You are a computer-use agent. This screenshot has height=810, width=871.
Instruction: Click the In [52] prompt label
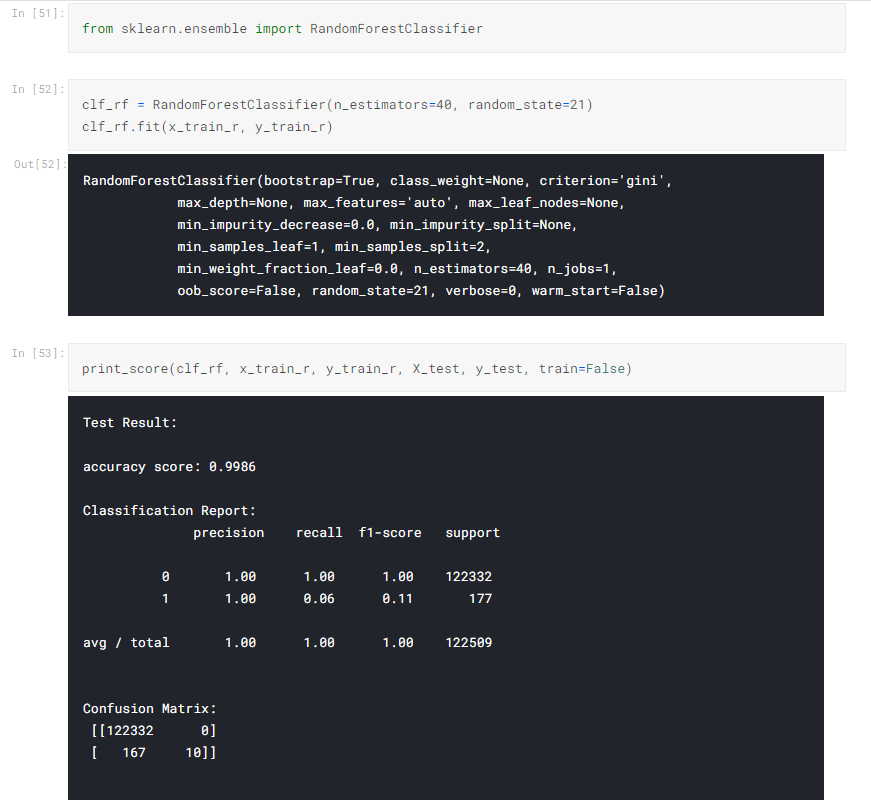click(38, 89)
